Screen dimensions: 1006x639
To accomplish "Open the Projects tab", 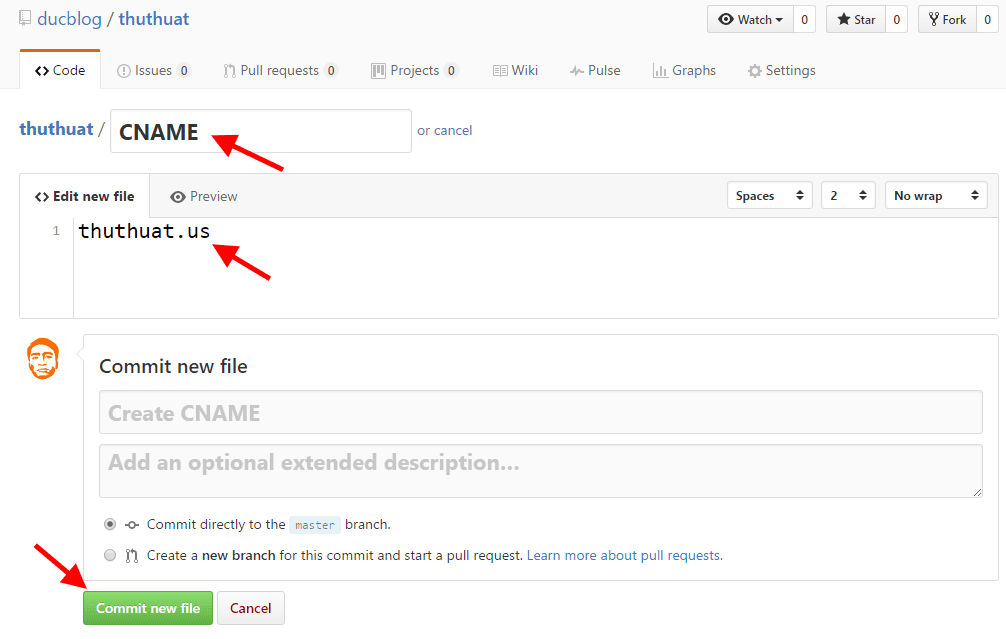I will coord(415,71).
